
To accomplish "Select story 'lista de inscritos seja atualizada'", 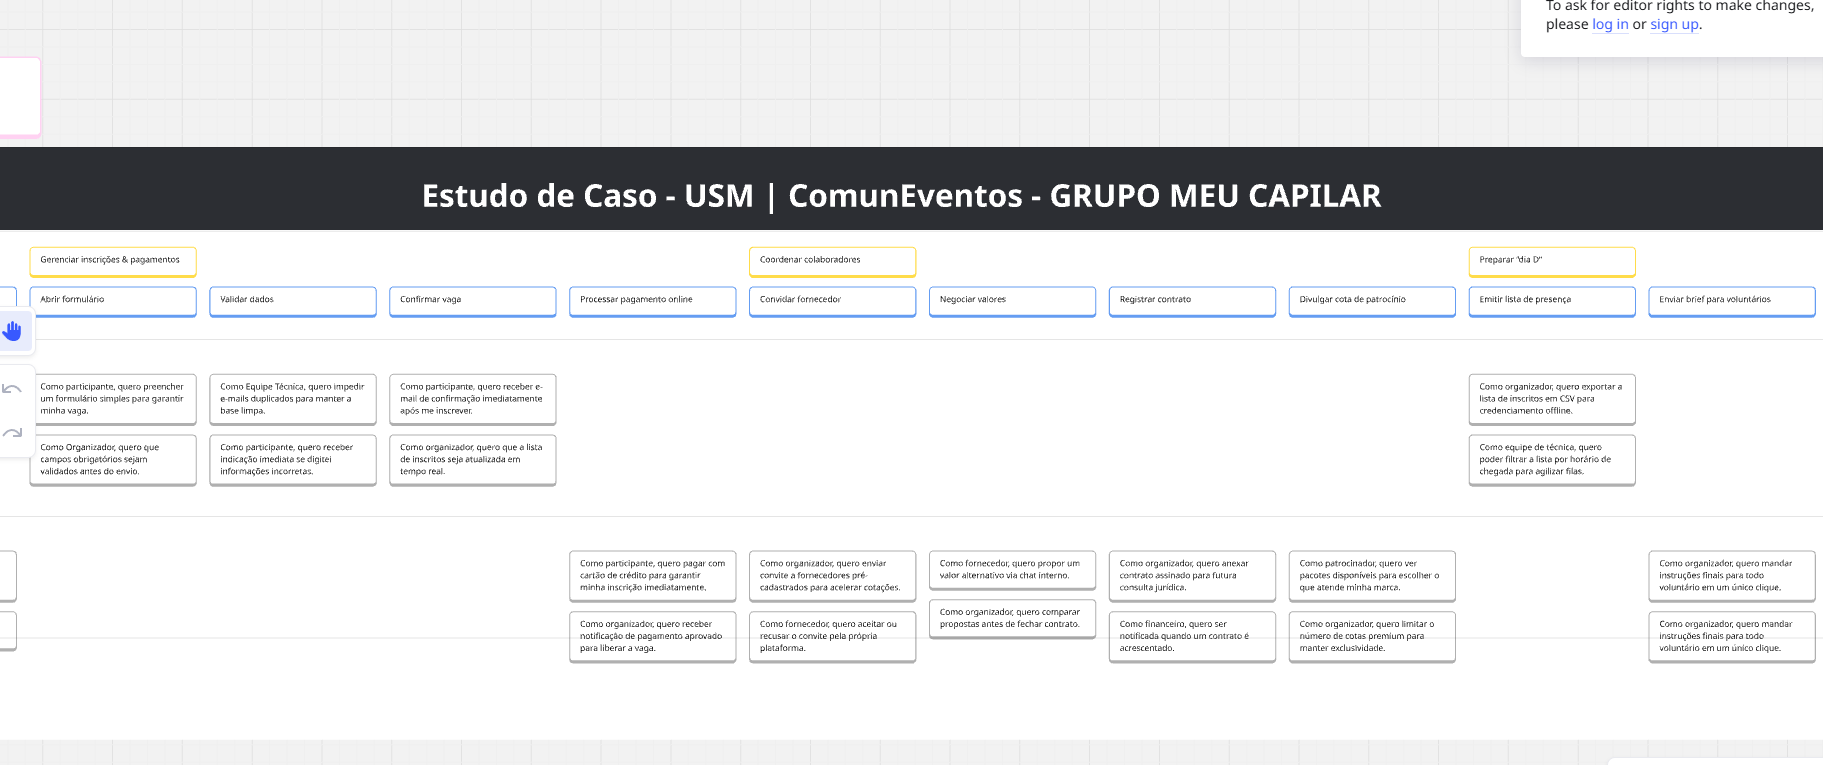I will [x=473, y=460].
